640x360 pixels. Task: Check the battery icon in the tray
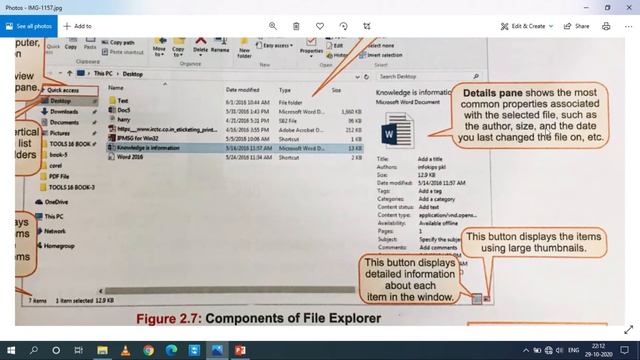[537, 350]
